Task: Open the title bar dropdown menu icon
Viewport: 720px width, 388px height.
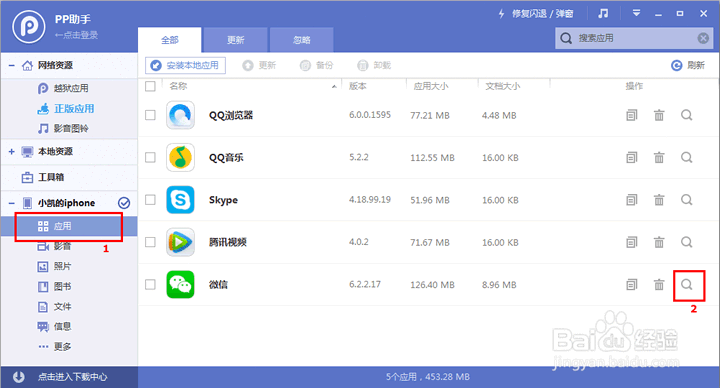Action: point(636,13)
